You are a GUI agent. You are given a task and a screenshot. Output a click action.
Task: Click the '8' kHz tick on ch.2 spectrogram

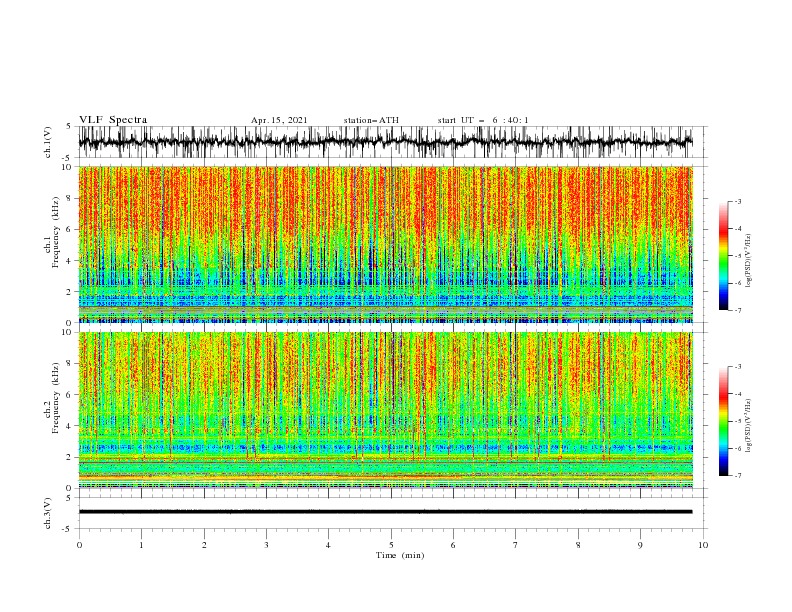[x=70, y=364]
